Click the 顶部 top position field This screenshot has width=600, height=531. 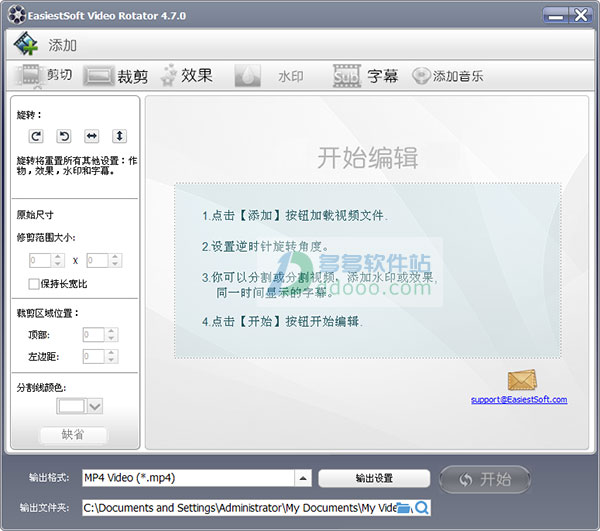[x=94, y=335]
